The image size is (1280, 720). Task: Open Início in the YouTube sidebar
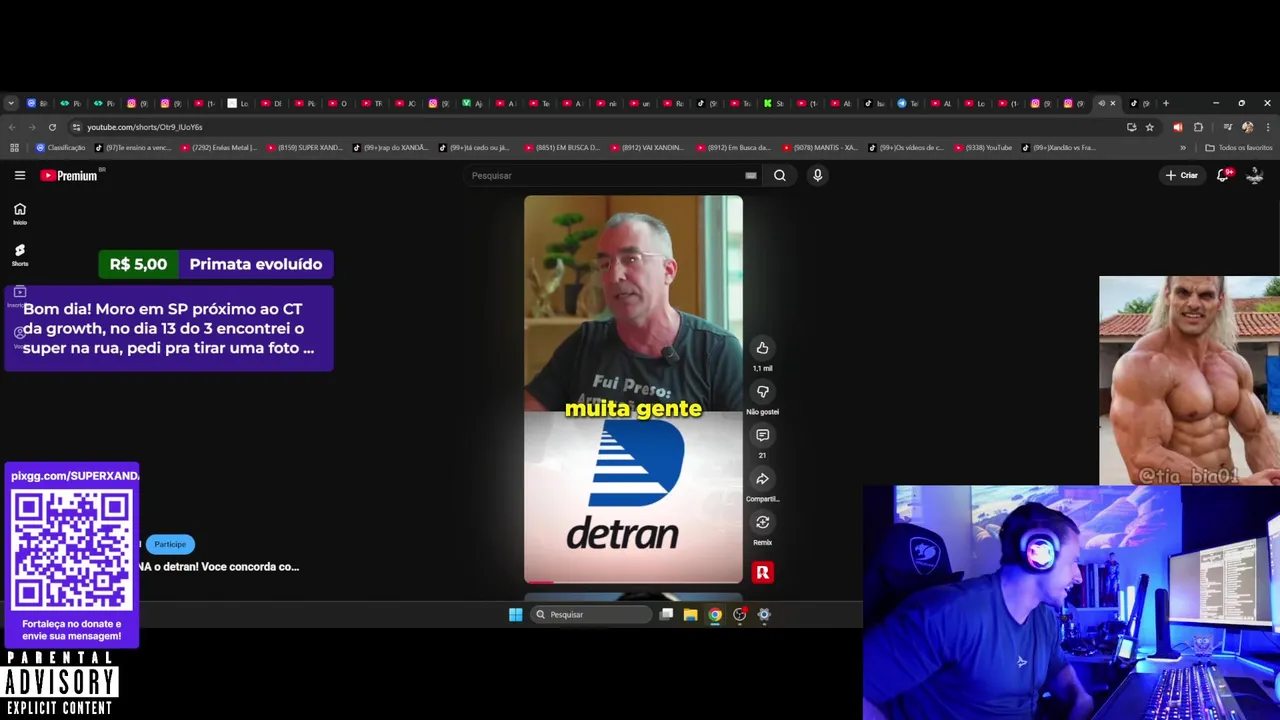[20, 213]
